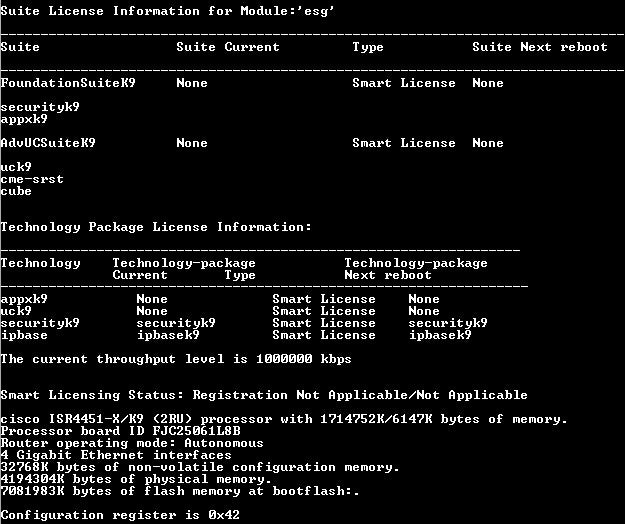Image resolution: width=625 pixels, height=524 pixels.
Task: Click "Smart License" in AdvUCSuiteK9 row
Action: 403,142
